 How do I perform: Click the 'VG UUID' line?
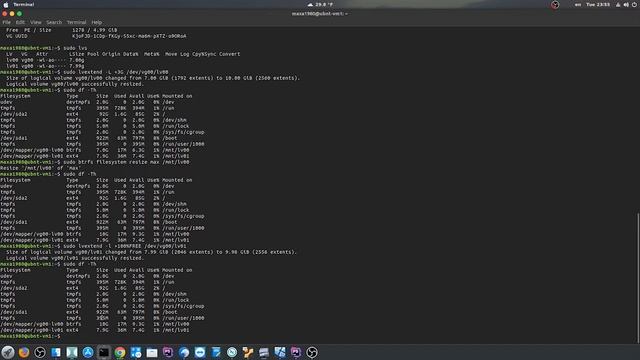click(96, 36)
